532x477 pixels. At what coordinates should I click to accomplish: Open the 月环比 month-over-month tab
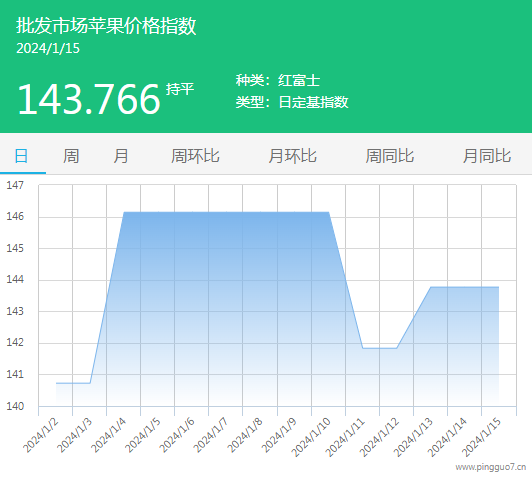click(292, 156)
